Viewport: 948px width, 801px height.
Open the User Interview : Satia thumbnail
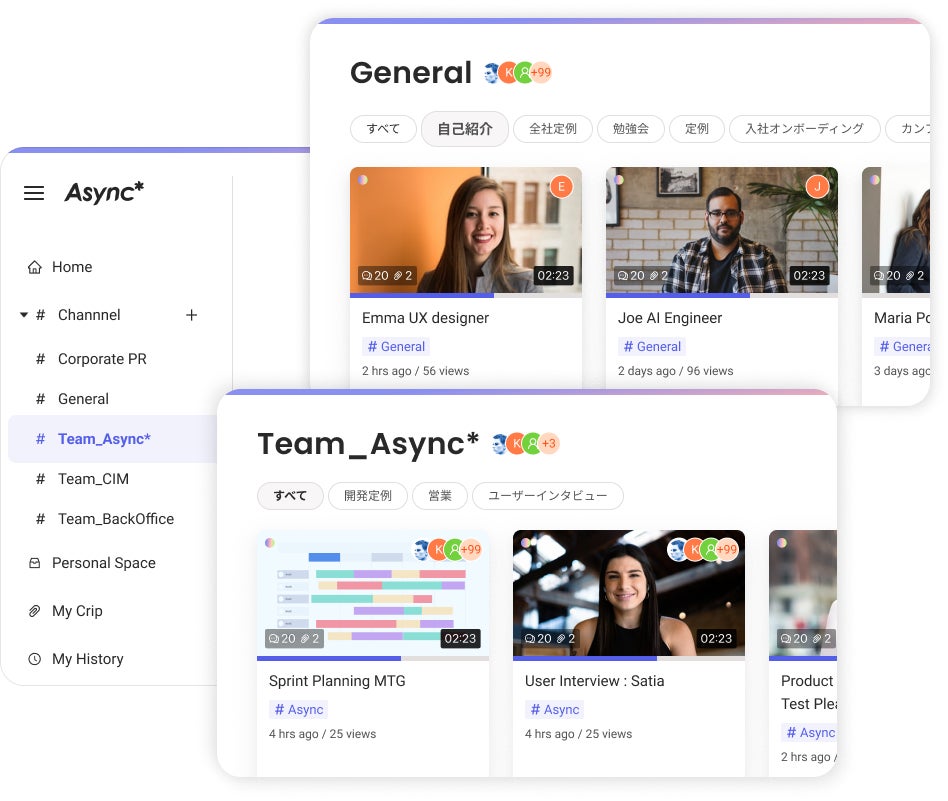629,593
